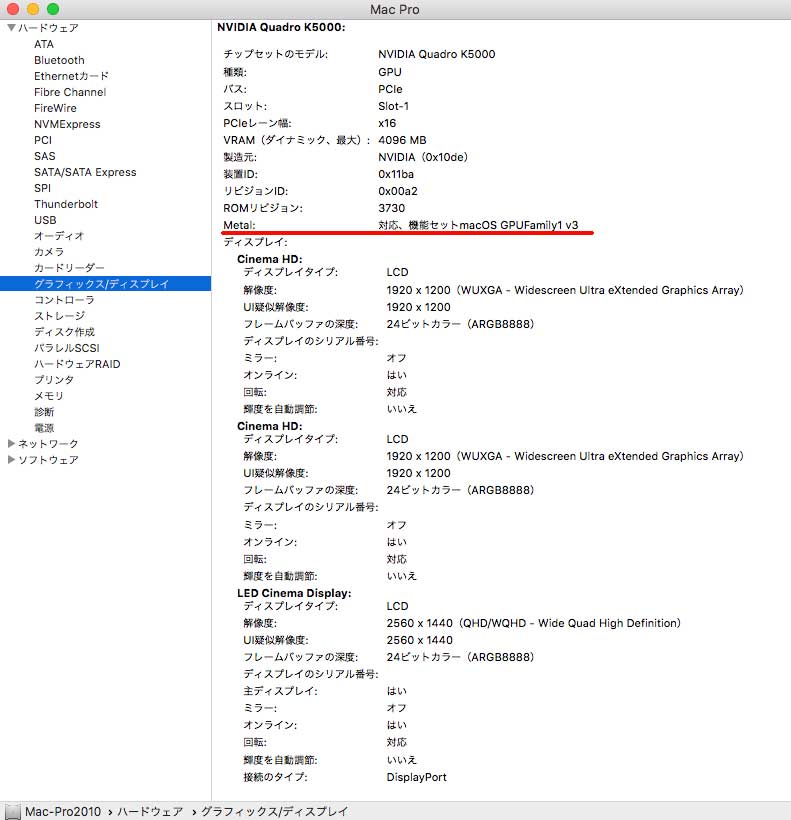
Task: Select オーディオ in the sidebar
Action: (59, 236)
